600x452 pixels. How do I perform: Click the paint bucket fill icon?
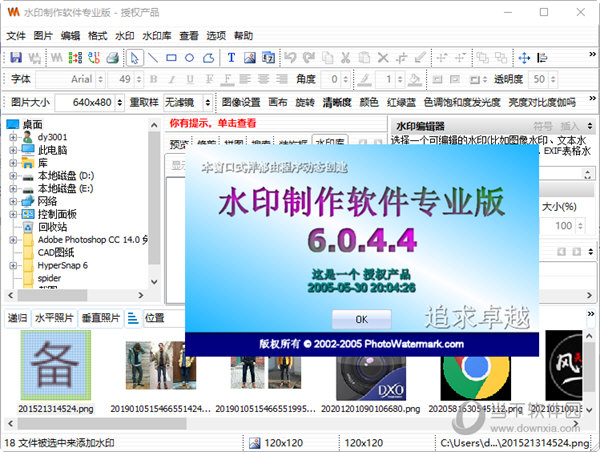pos(414,79)
